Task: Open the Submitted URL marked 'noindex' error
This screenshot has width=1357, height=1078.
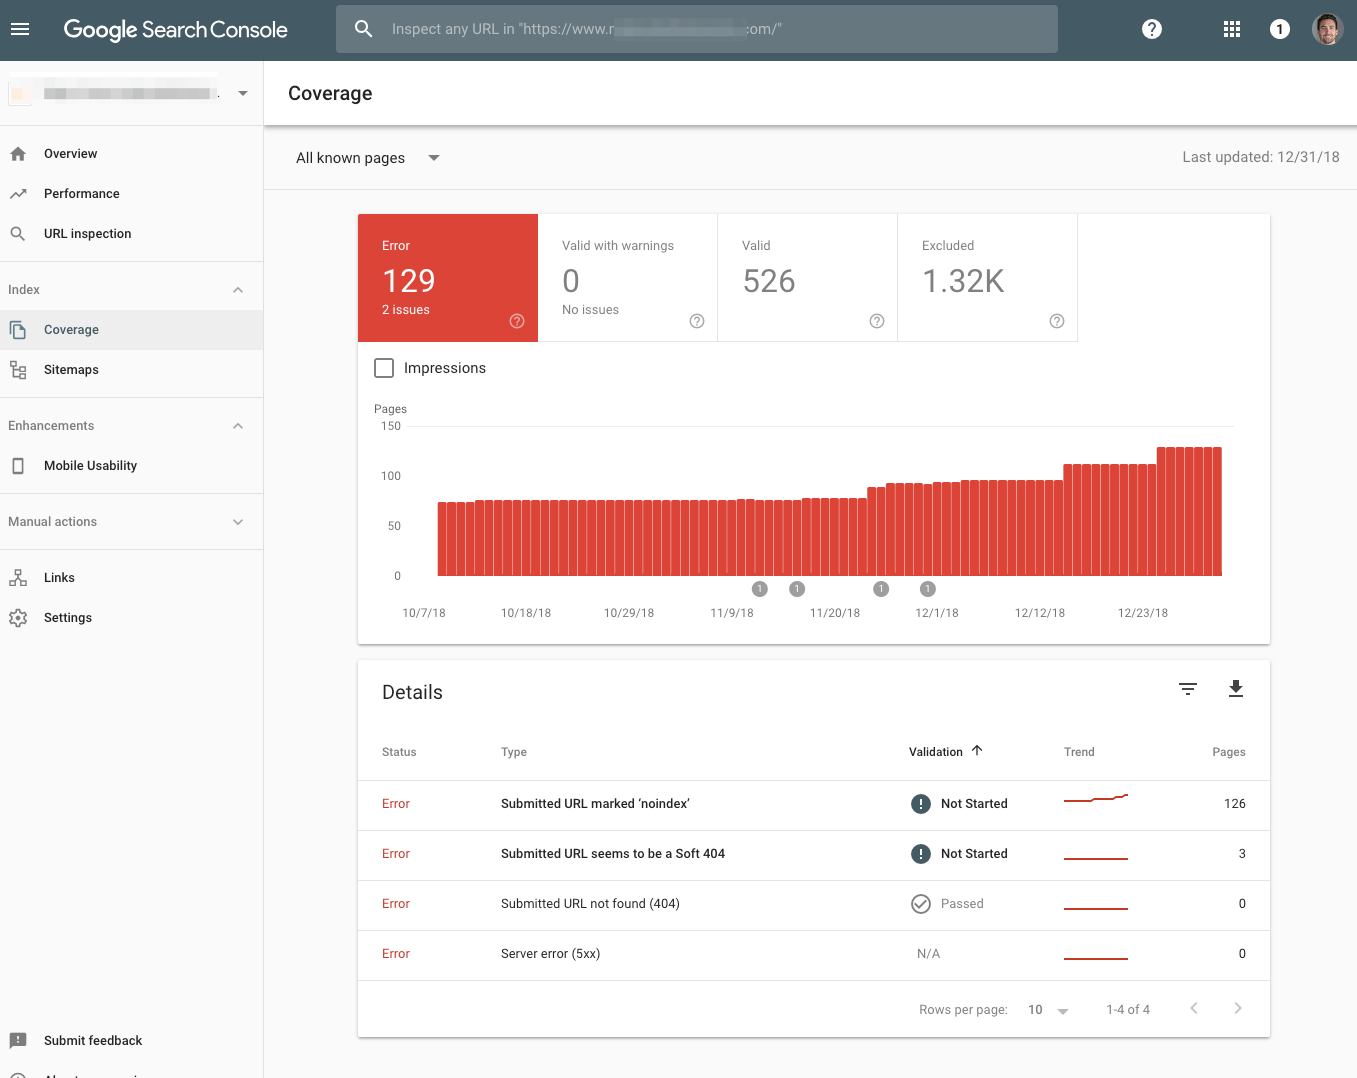Action: click(814, 805)
